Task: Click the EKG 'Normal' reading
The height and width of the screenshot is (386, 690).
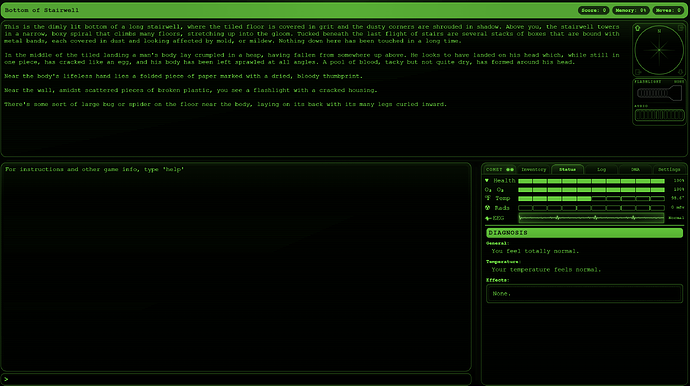Action: tap(676, 218)
